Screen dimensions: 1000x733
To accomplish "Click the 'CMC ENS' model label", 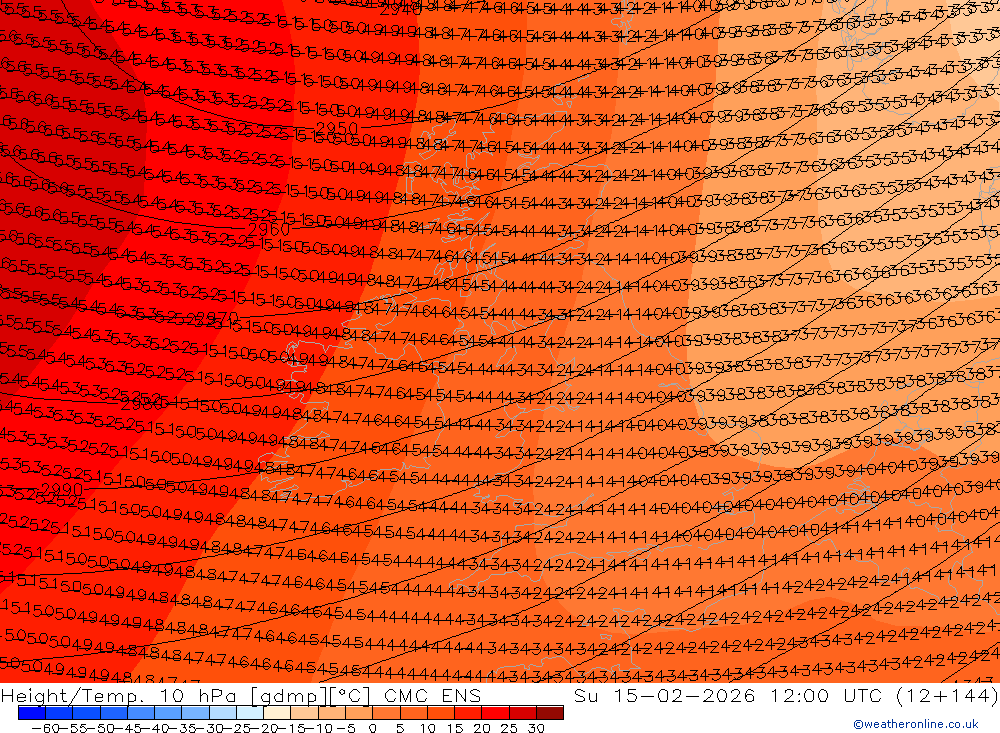I will tap(432, 695).
